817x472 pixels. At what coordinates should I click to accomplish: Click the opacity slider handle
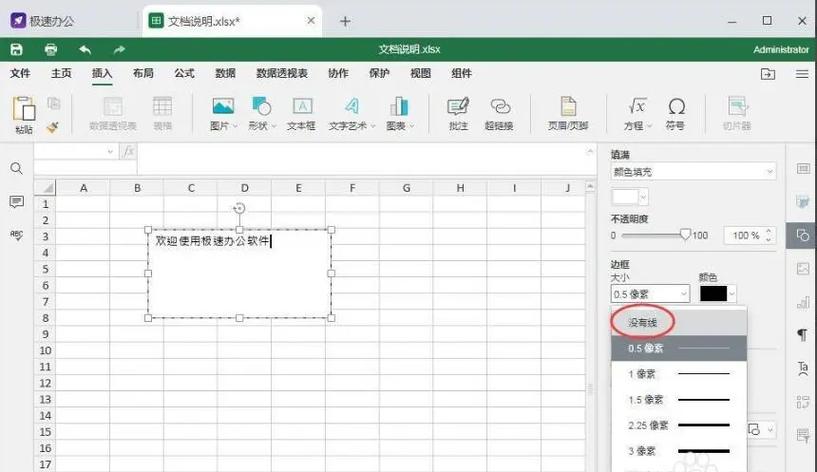point(685,234)
